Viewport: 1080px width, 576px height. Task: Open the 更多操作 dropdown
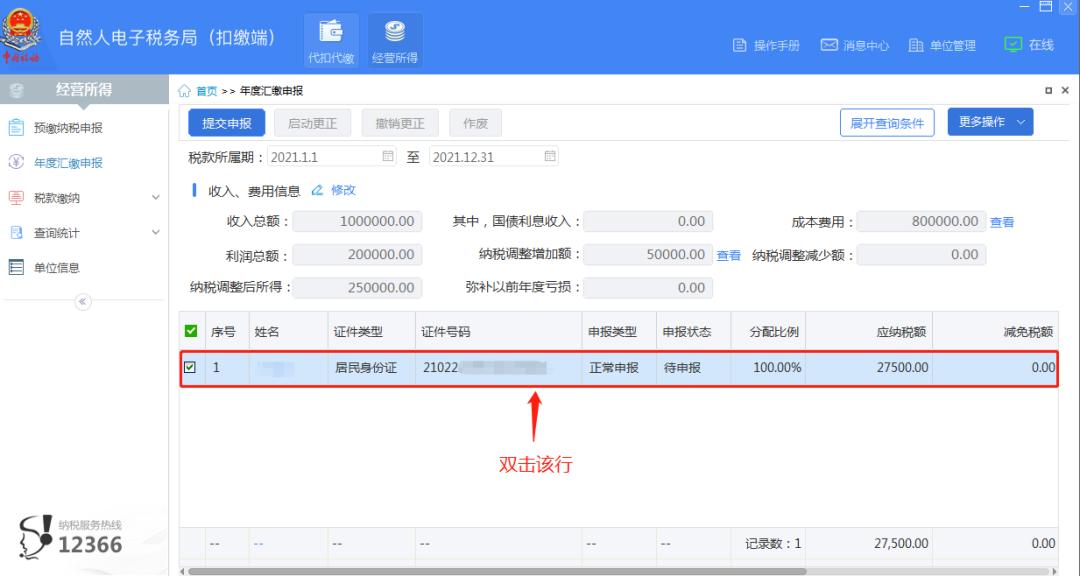pos(988,121)
